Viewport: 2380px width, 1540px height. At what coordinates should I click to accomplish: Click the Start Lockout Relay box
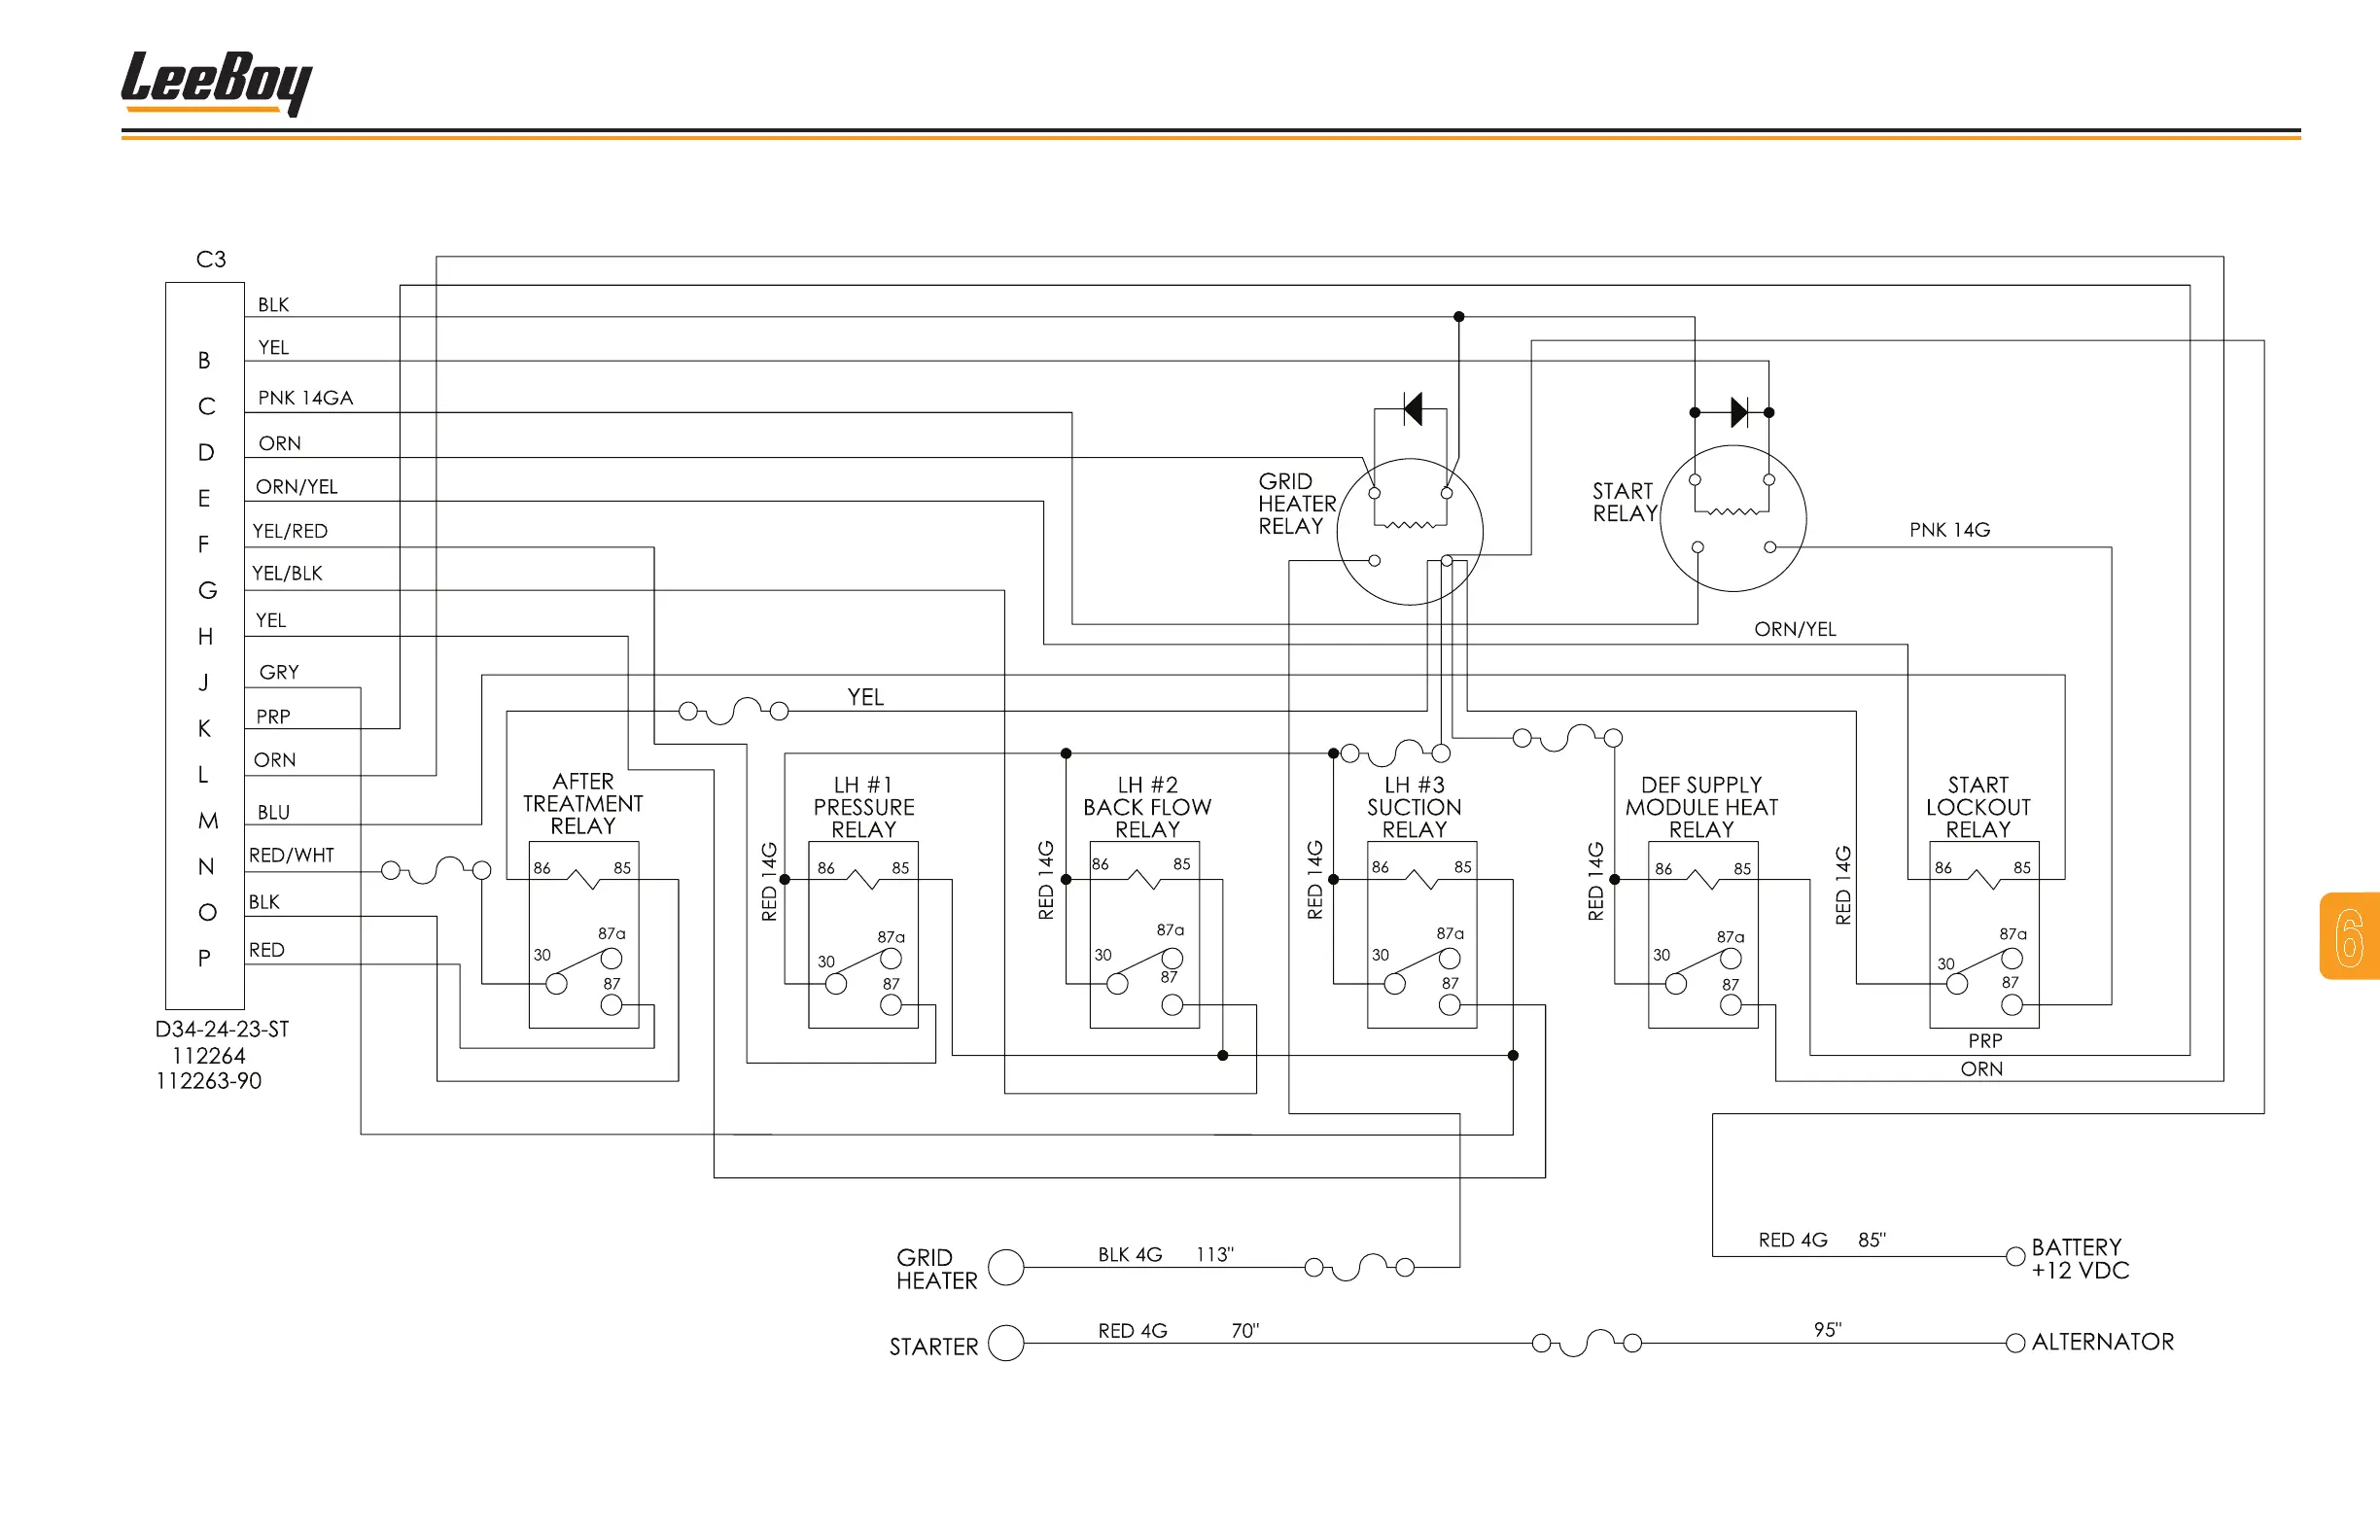click(x=1983, y=934)
